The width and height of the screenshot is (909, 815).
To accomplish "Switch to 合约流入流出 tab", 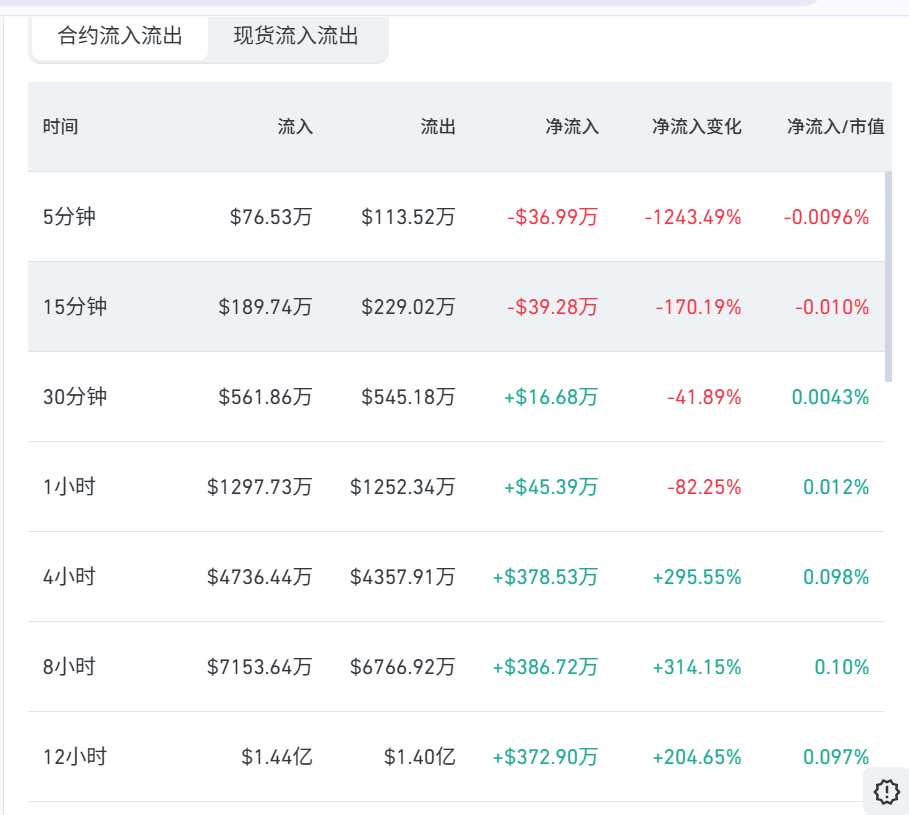I will pyautogui.click(x=120, y=37).
